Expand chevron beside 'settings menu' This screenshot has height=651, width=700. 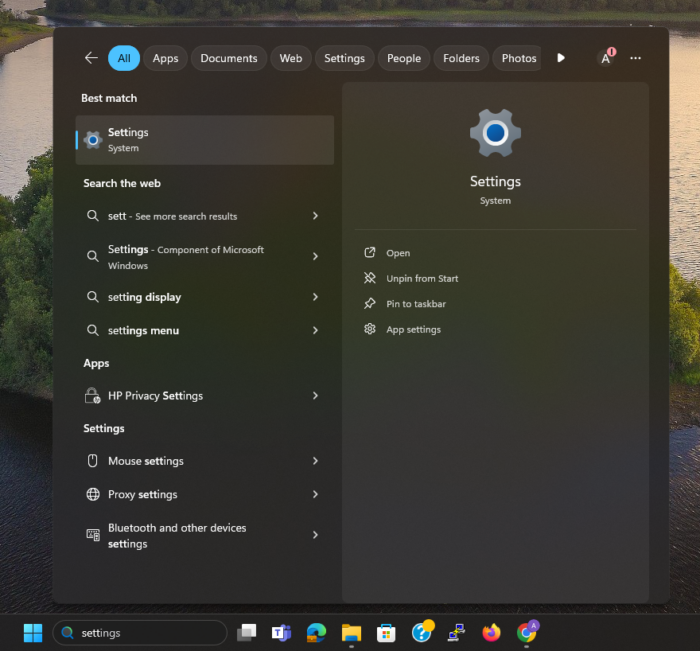click(315, 330)
